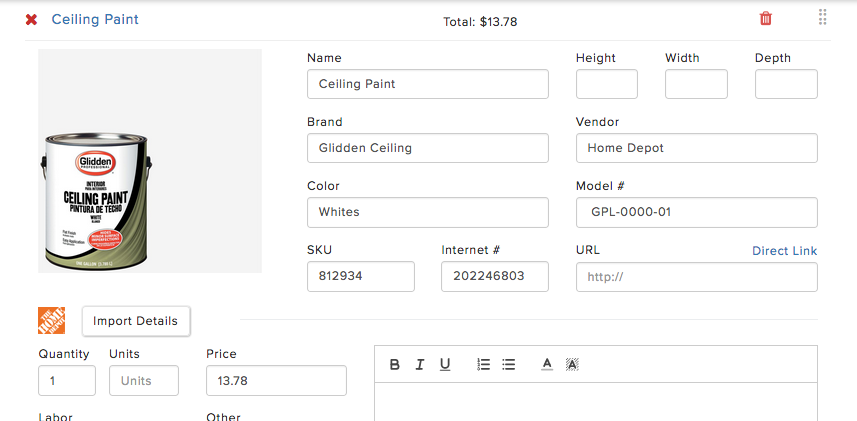Toggle bold formatting in the editor
Image resolution: width=857 pixels, height=421 pixels.
(395, 364)
